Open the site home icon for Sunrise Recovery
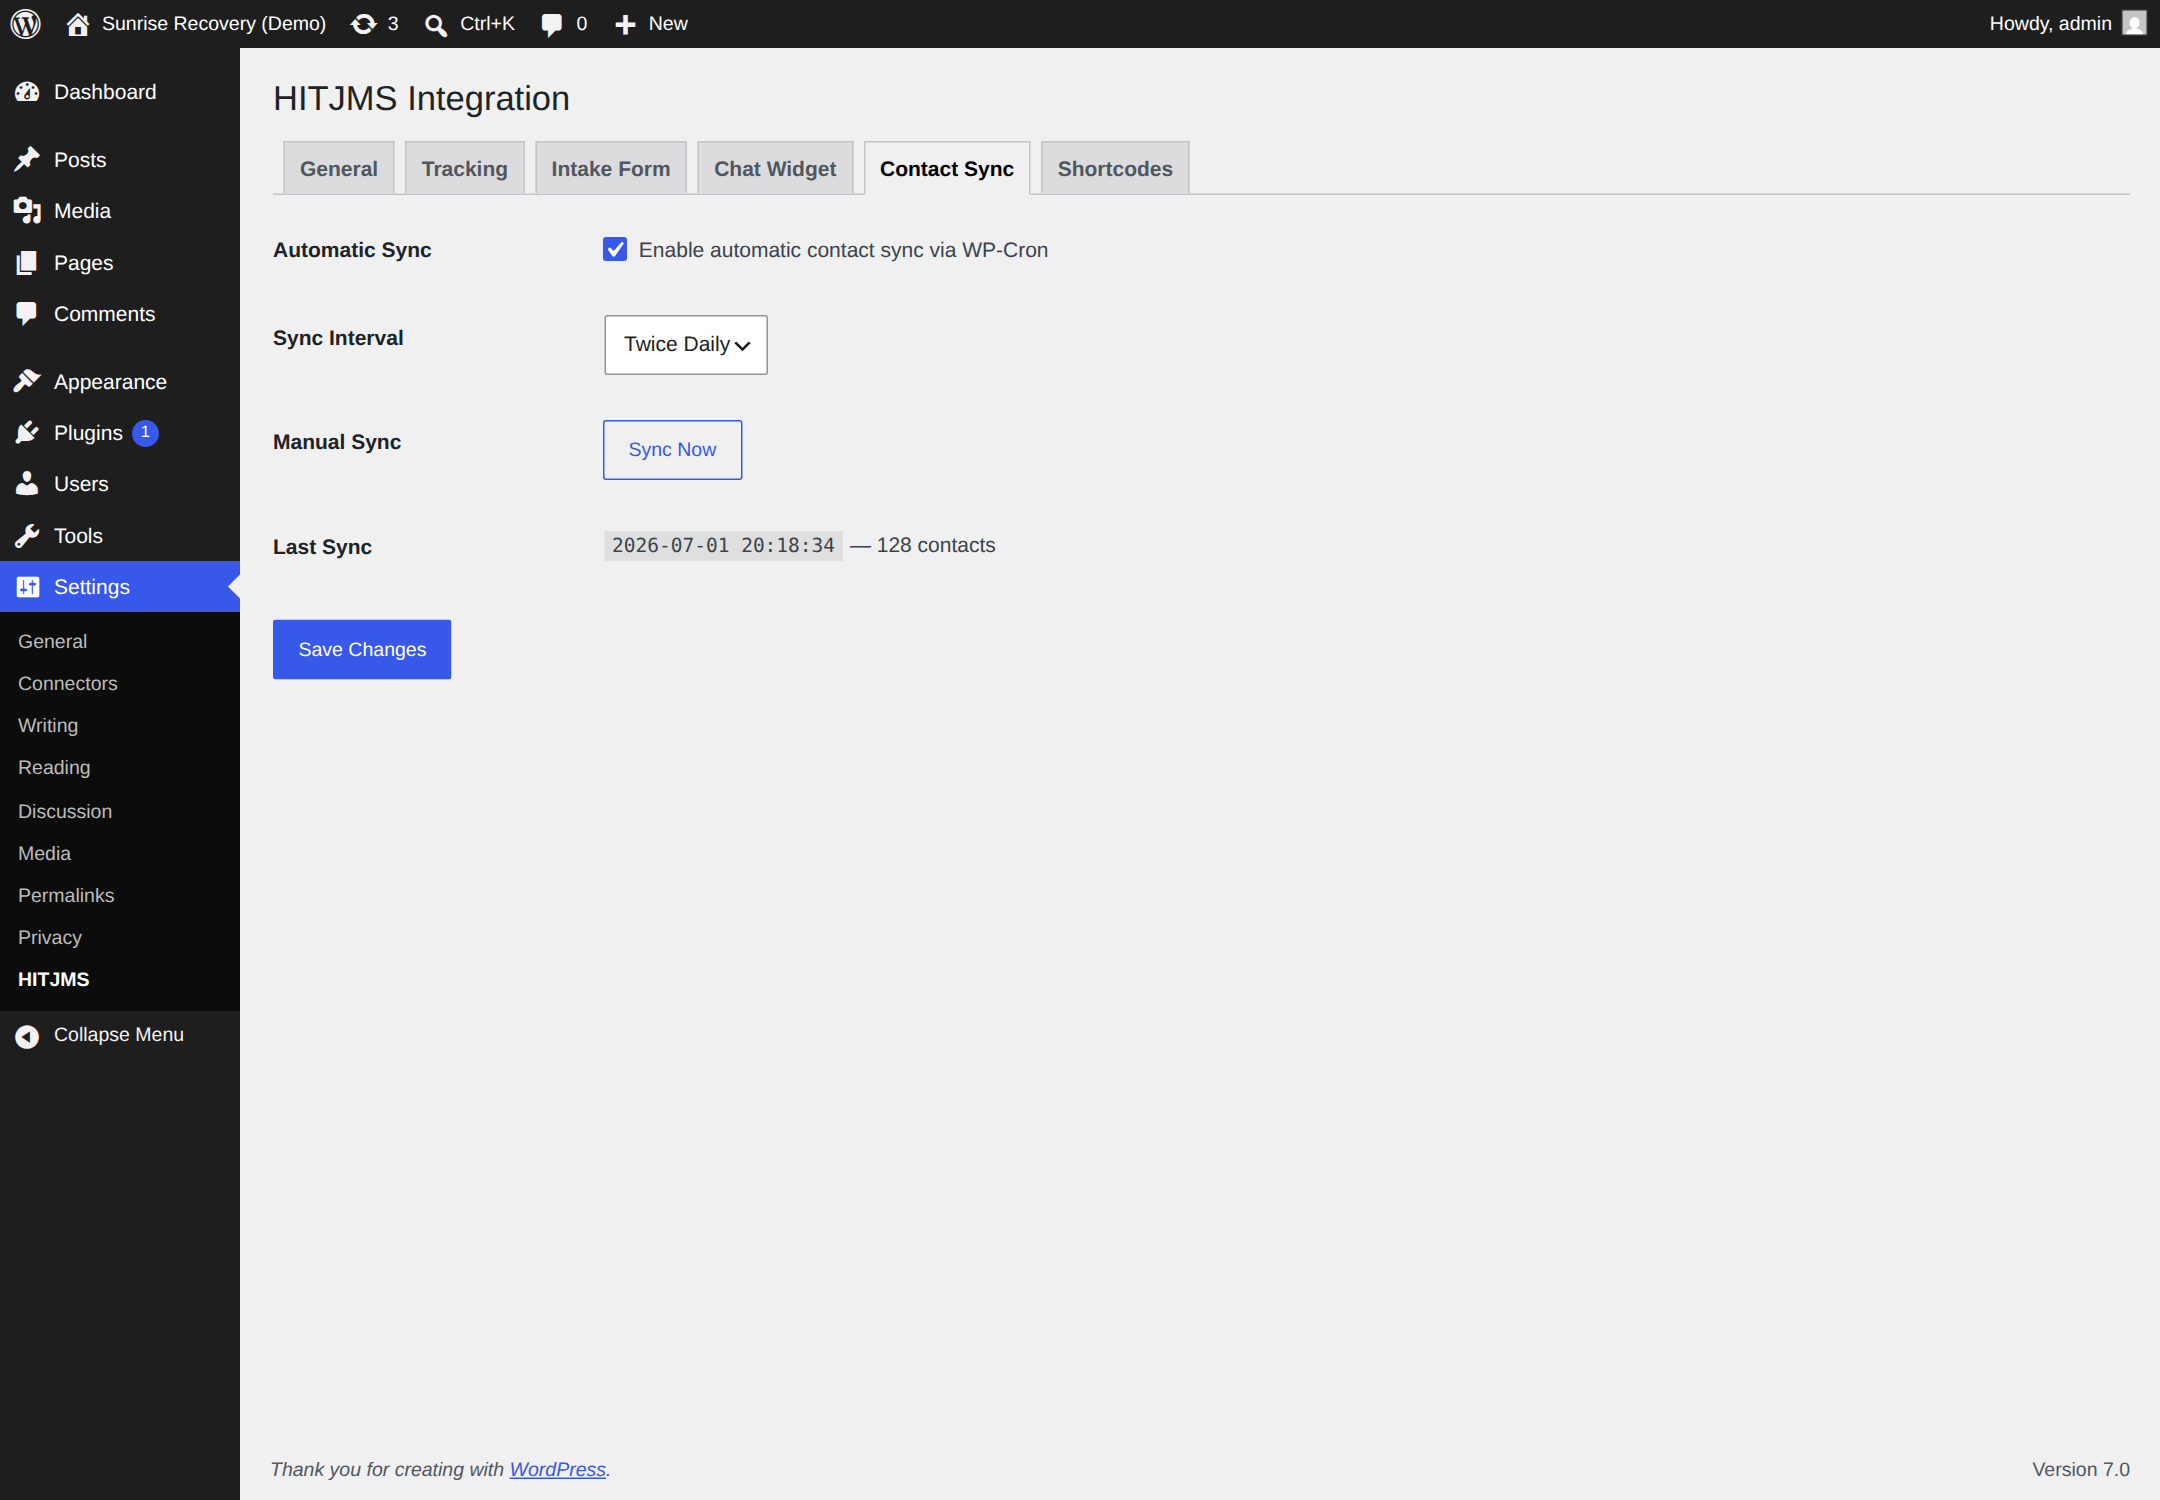This screenshot has height=1500, width=2160. [78, 24]
